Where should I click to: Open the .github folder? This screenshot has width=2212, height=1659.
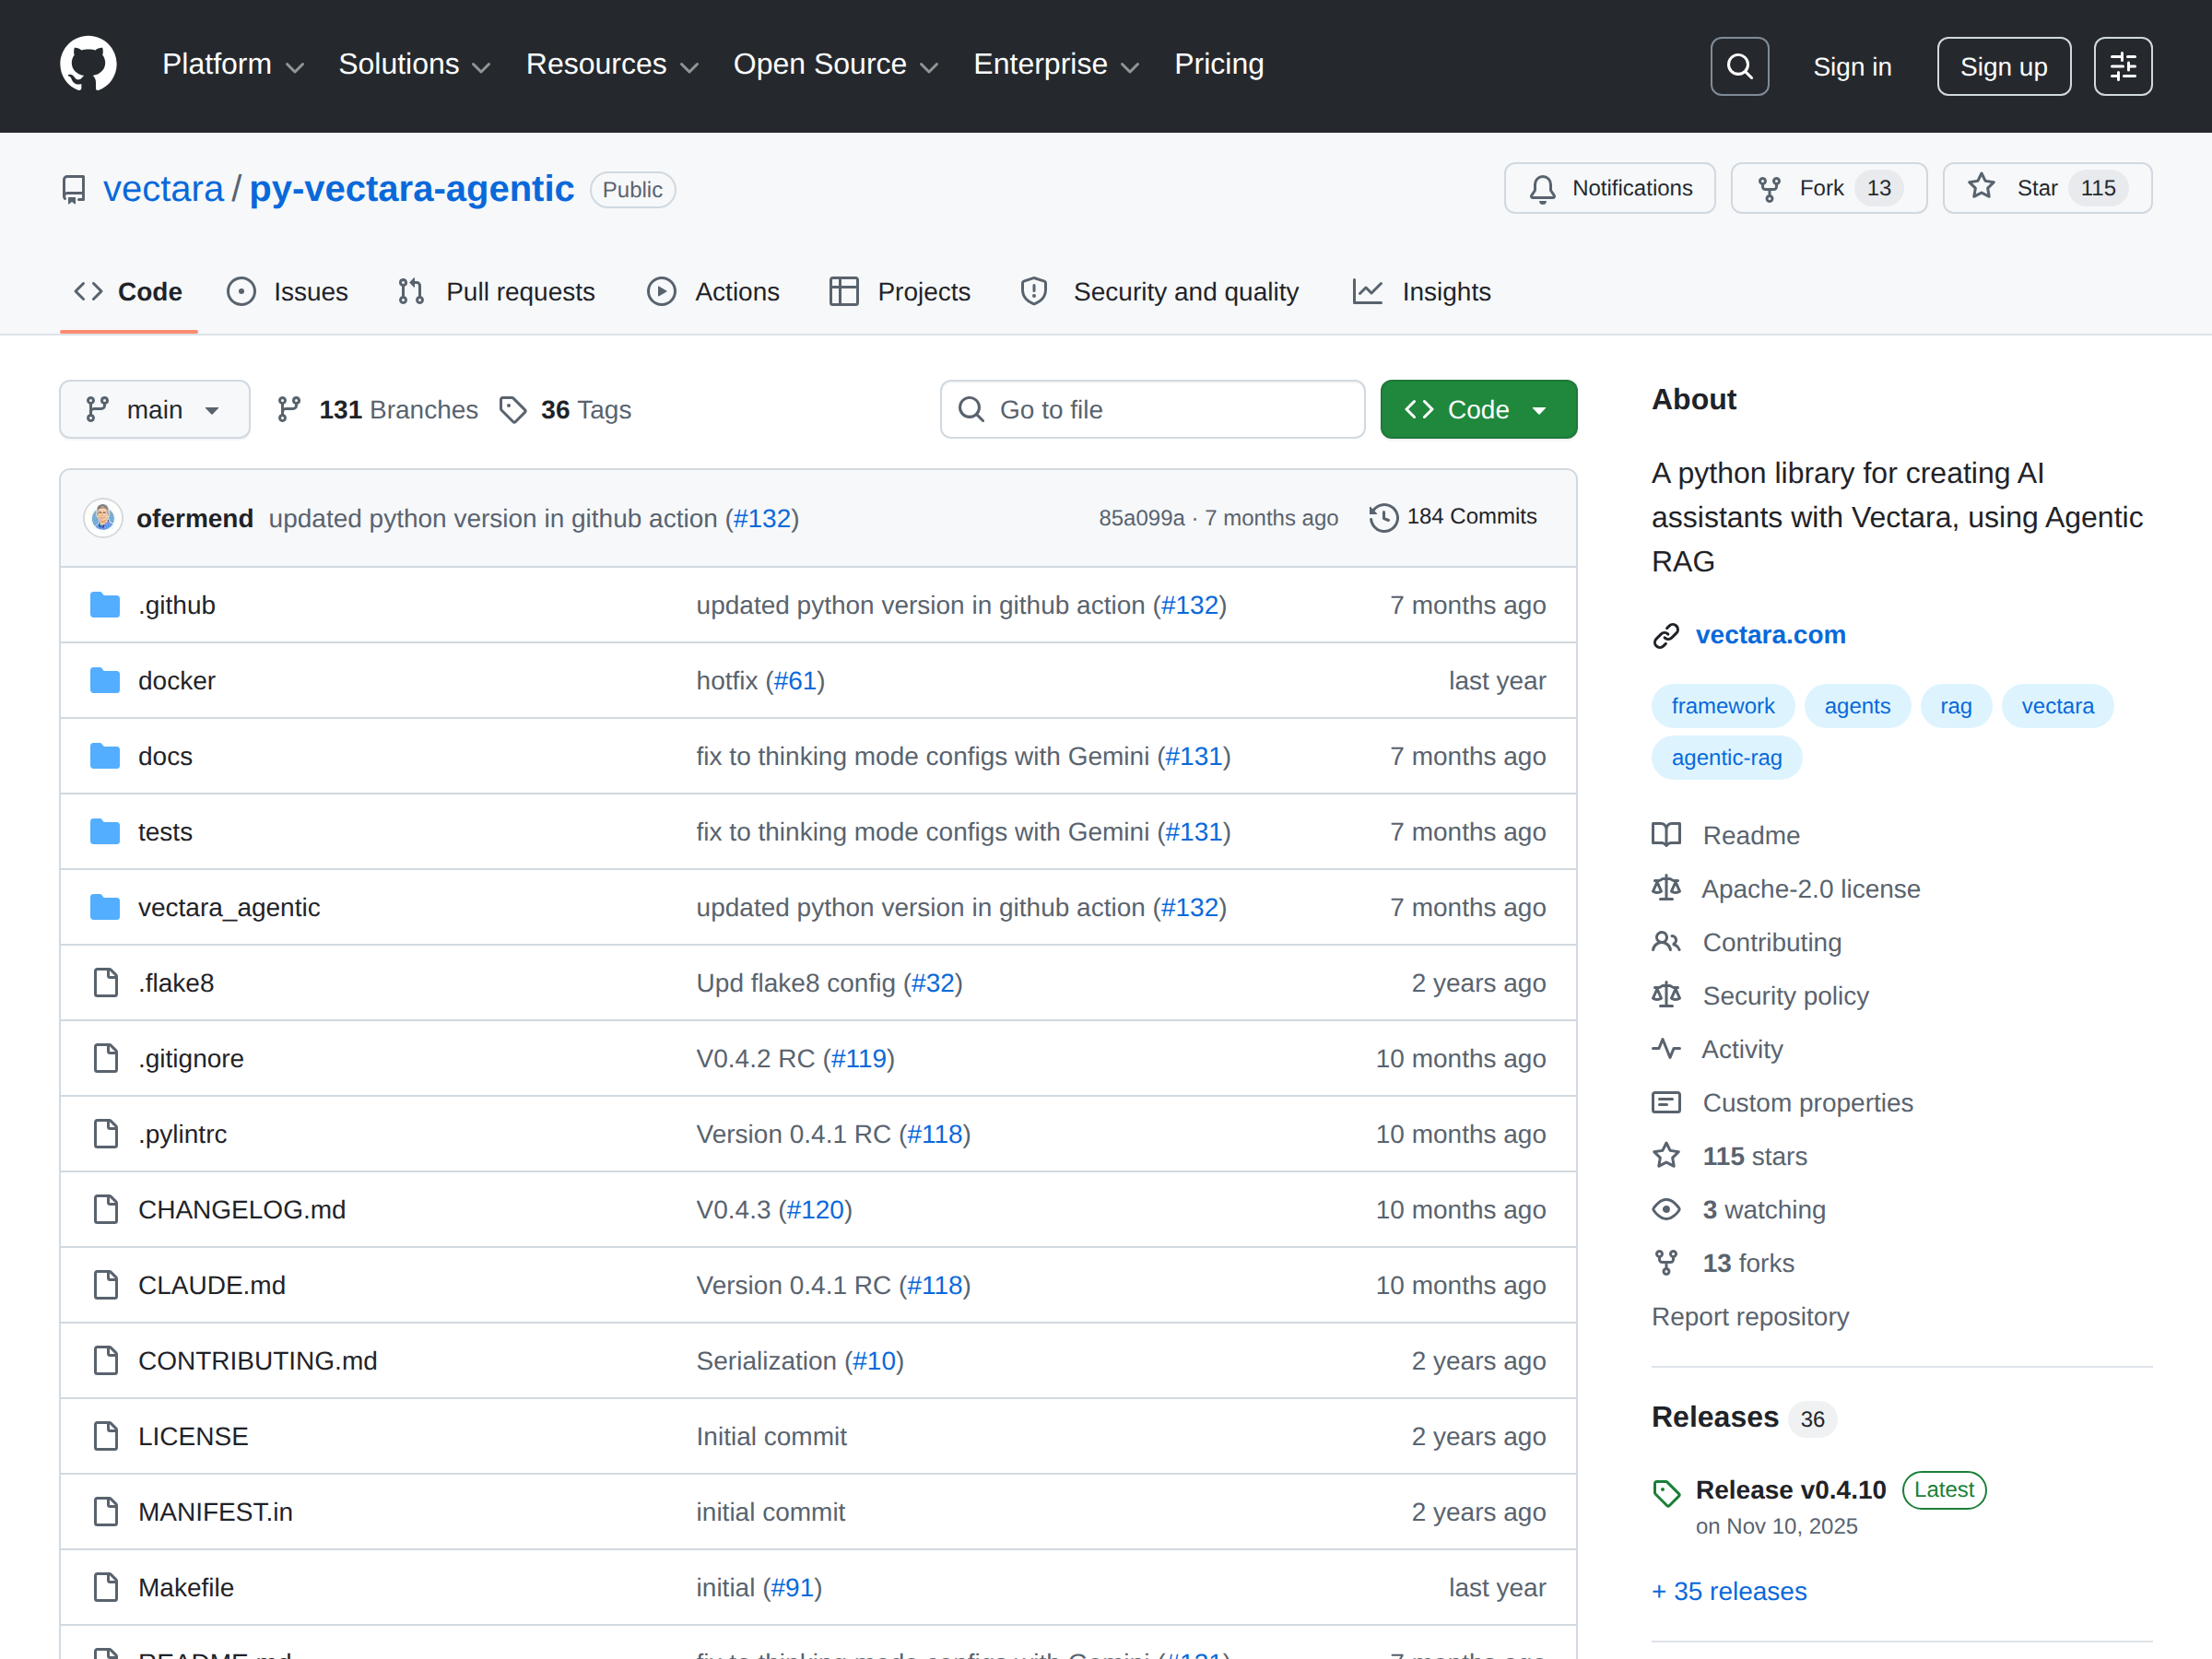[x=176, y=605]
